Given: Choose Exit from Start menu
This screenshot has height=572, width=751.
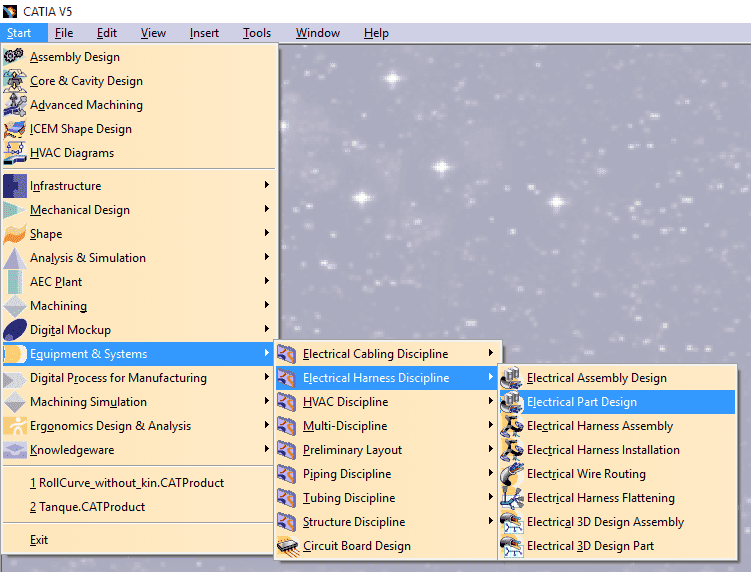Looking at the screenshot, I should [x=138, y=540].
